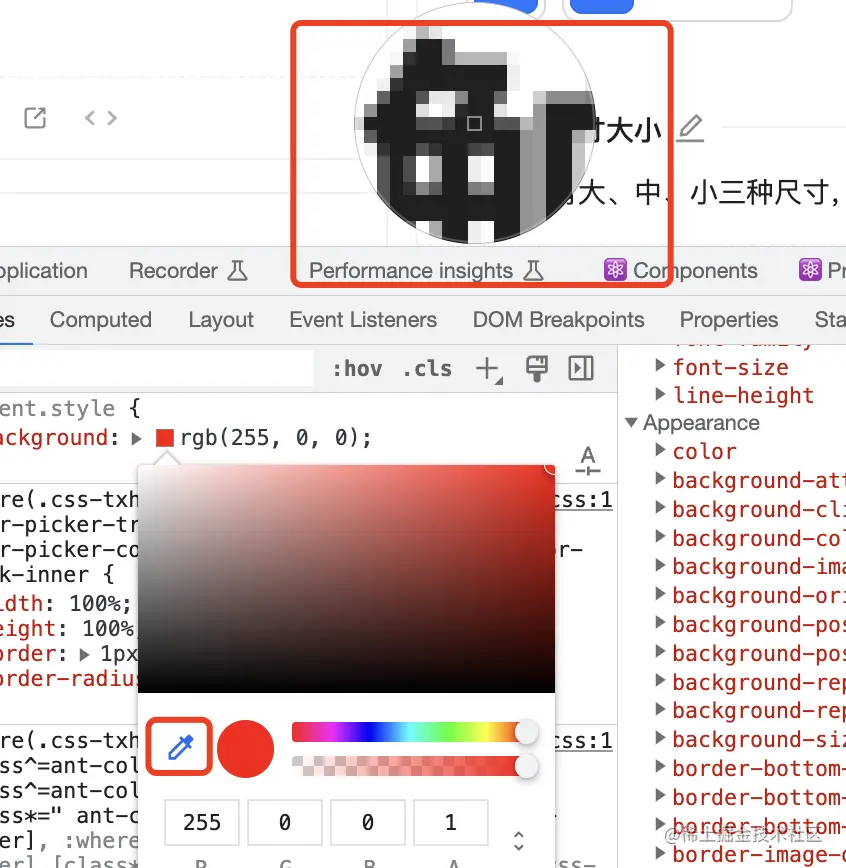
Task: Switch color format with the up-down arrows
Action: [519, 840]
